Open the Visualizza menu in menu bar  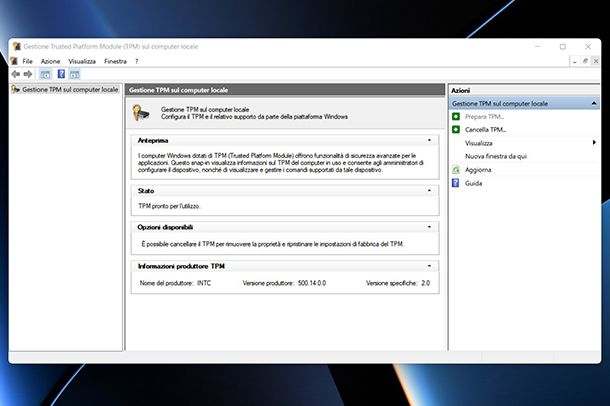tap(82, 61)
